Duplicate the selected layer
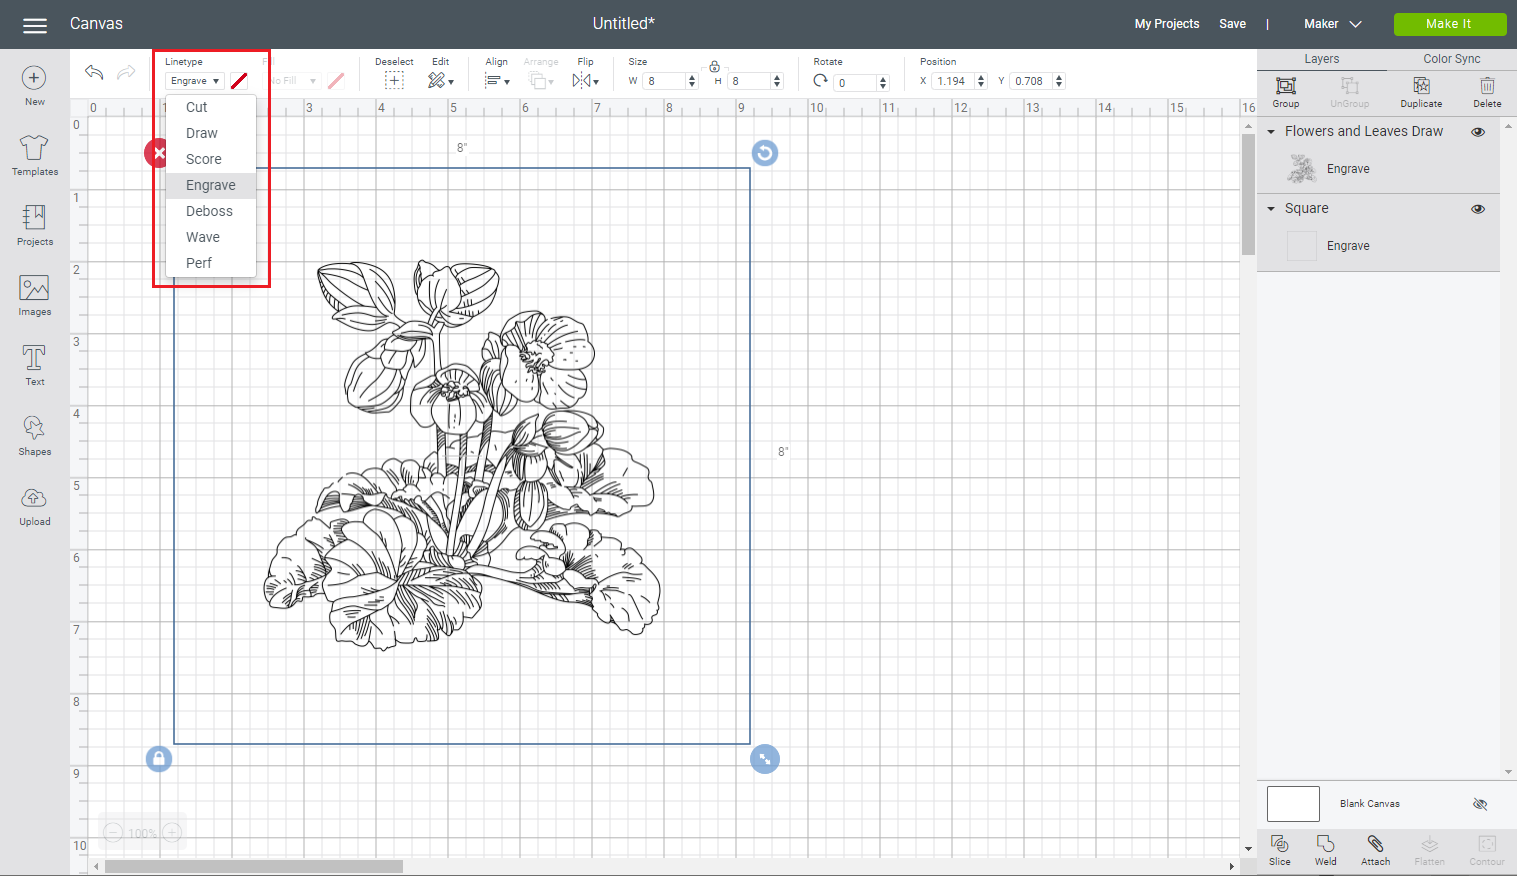 1420,92
